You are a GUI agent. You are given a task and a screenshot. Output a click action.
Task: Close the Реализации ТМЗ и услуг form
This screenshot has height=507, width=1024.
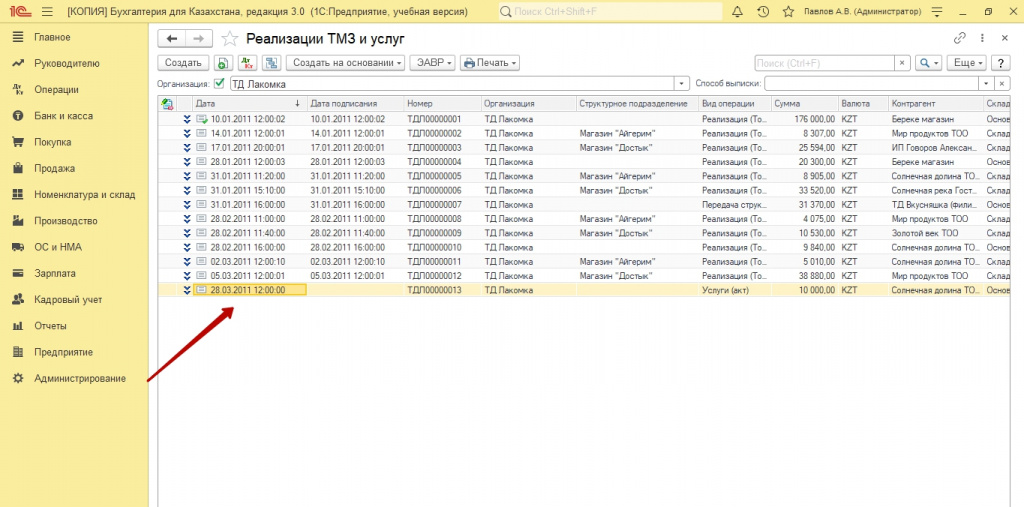(1005, 38)
